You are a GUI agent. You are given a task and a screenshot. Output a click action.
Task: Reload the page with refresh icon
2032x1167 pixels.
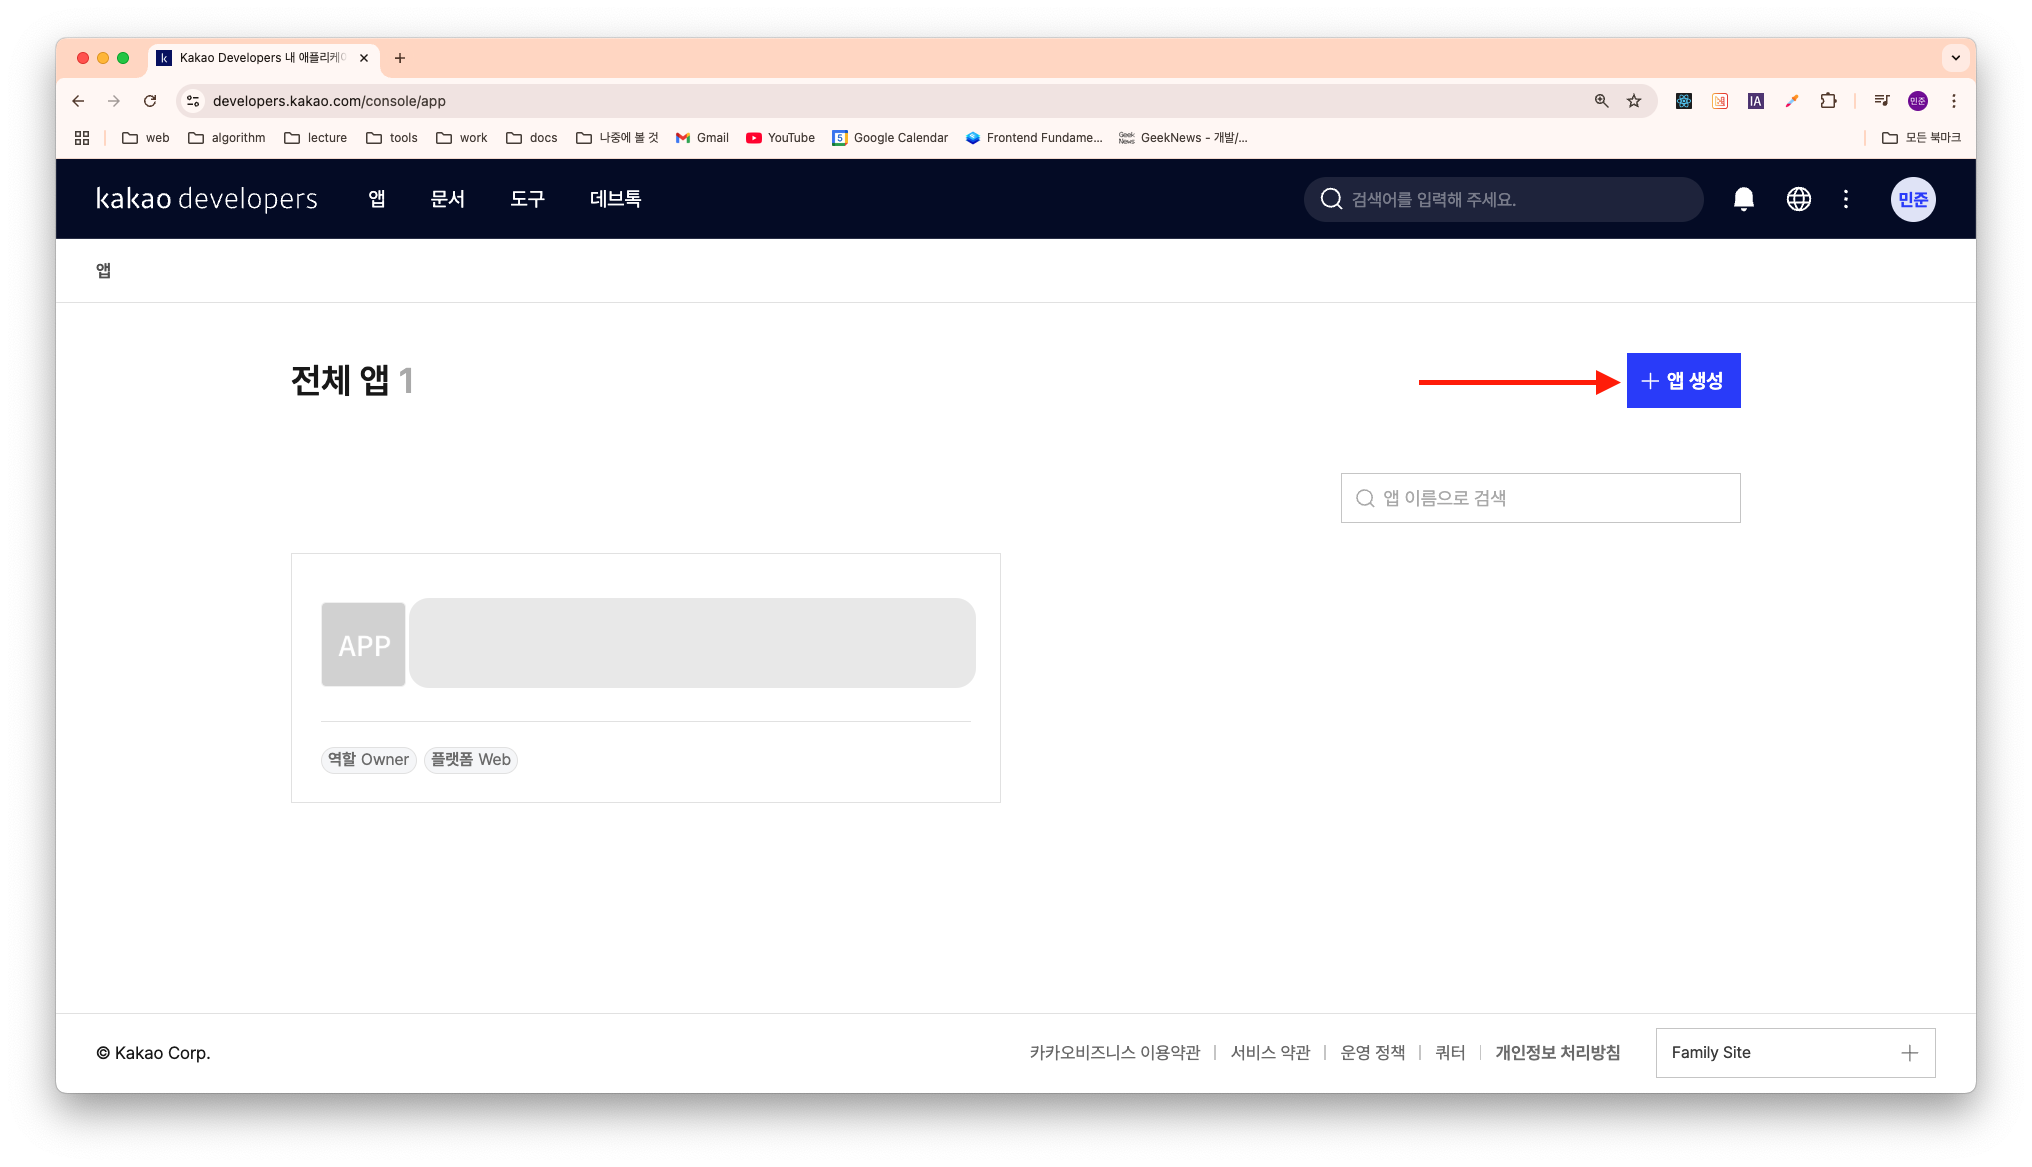click(x=150, y=101)
